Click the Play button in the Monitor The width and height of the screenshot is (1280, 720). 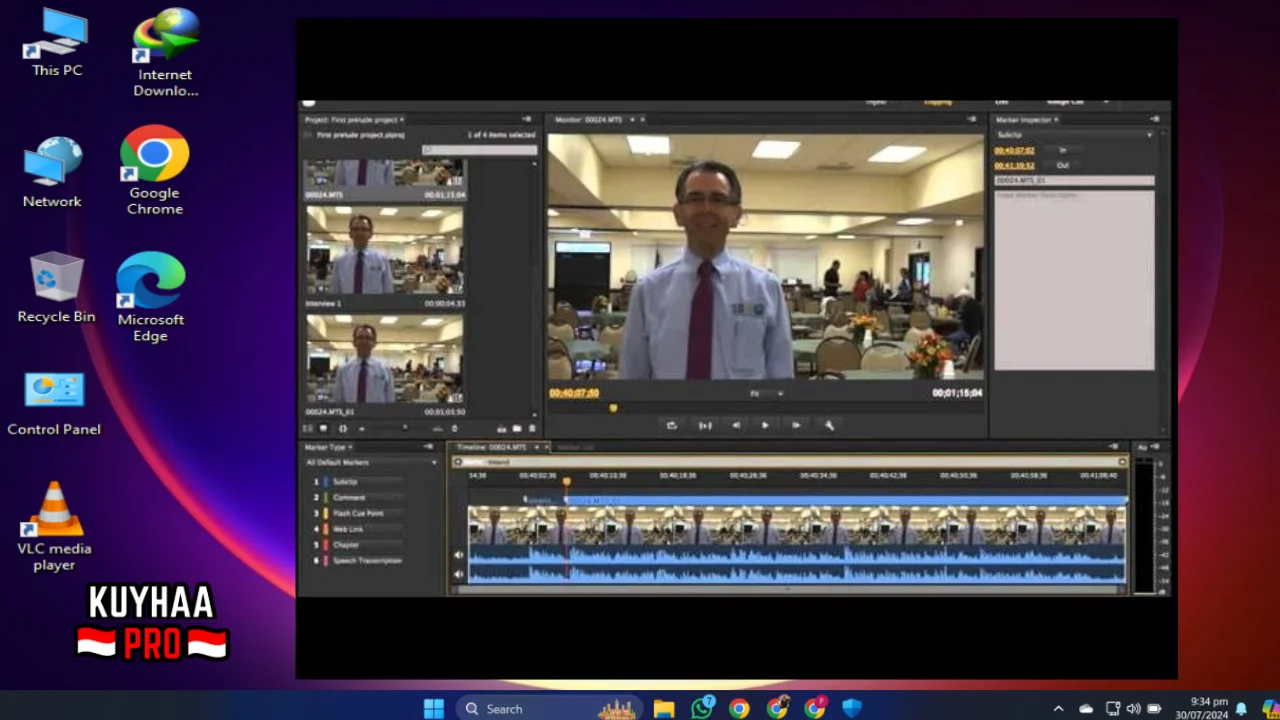pos(765,425)
